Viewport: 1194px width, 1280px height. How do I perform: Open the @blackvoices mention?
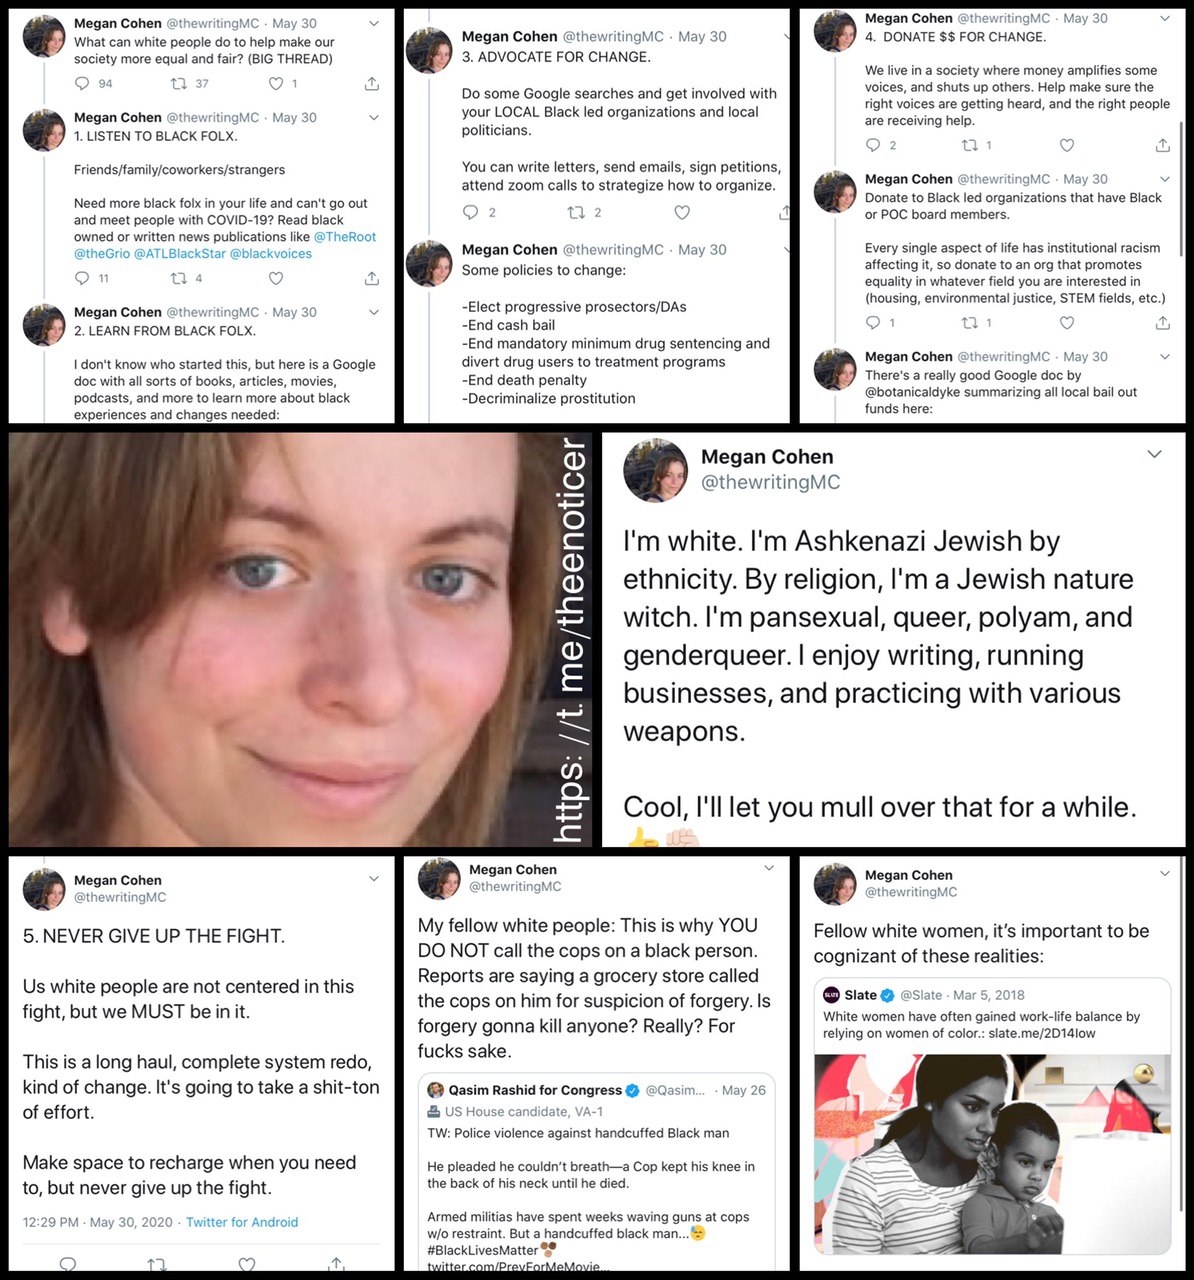coord(271,254)
